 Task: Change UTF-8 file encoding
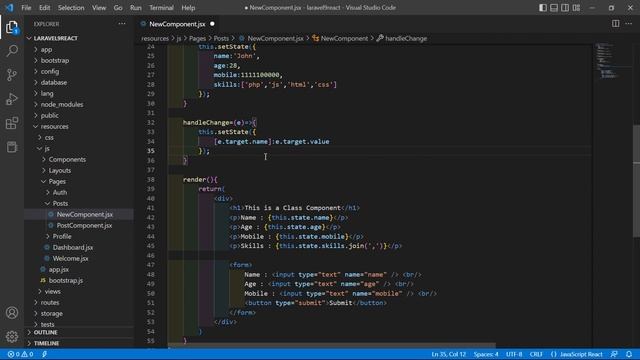click(514, 354)
